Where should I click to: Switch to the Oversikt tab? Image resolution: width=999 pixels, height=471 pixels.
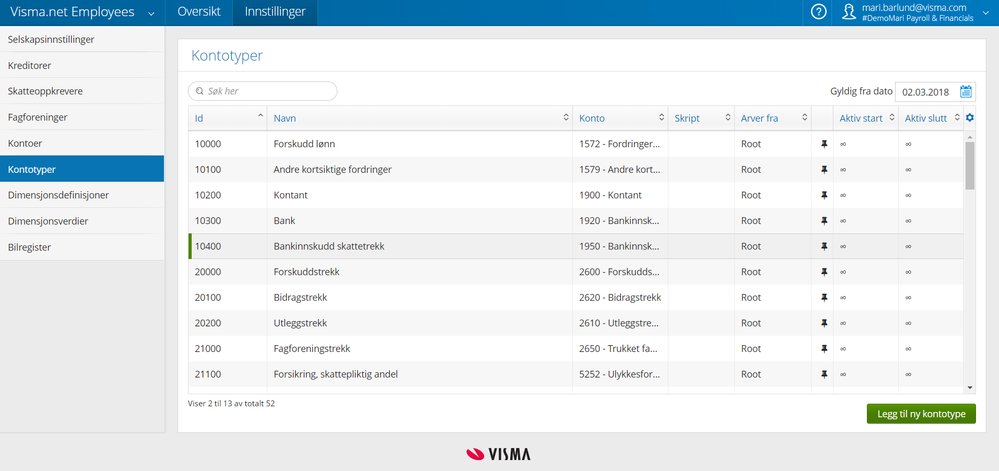tap(199, 12)
